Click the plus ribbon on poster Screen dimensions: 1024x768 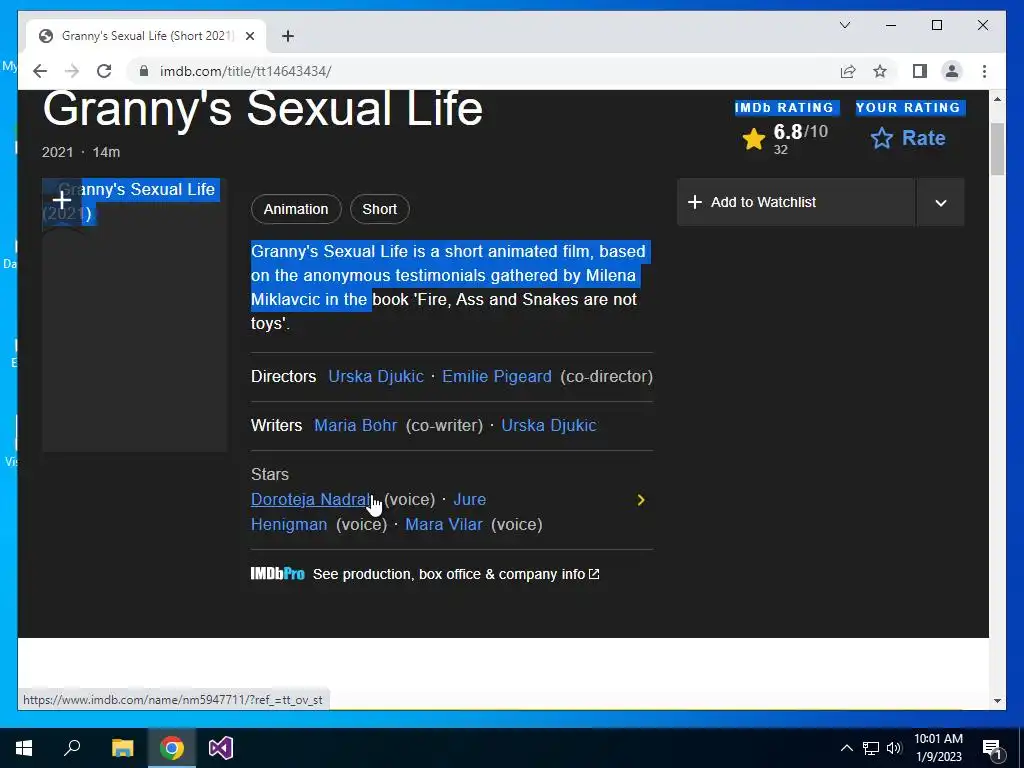click(61, 201)
